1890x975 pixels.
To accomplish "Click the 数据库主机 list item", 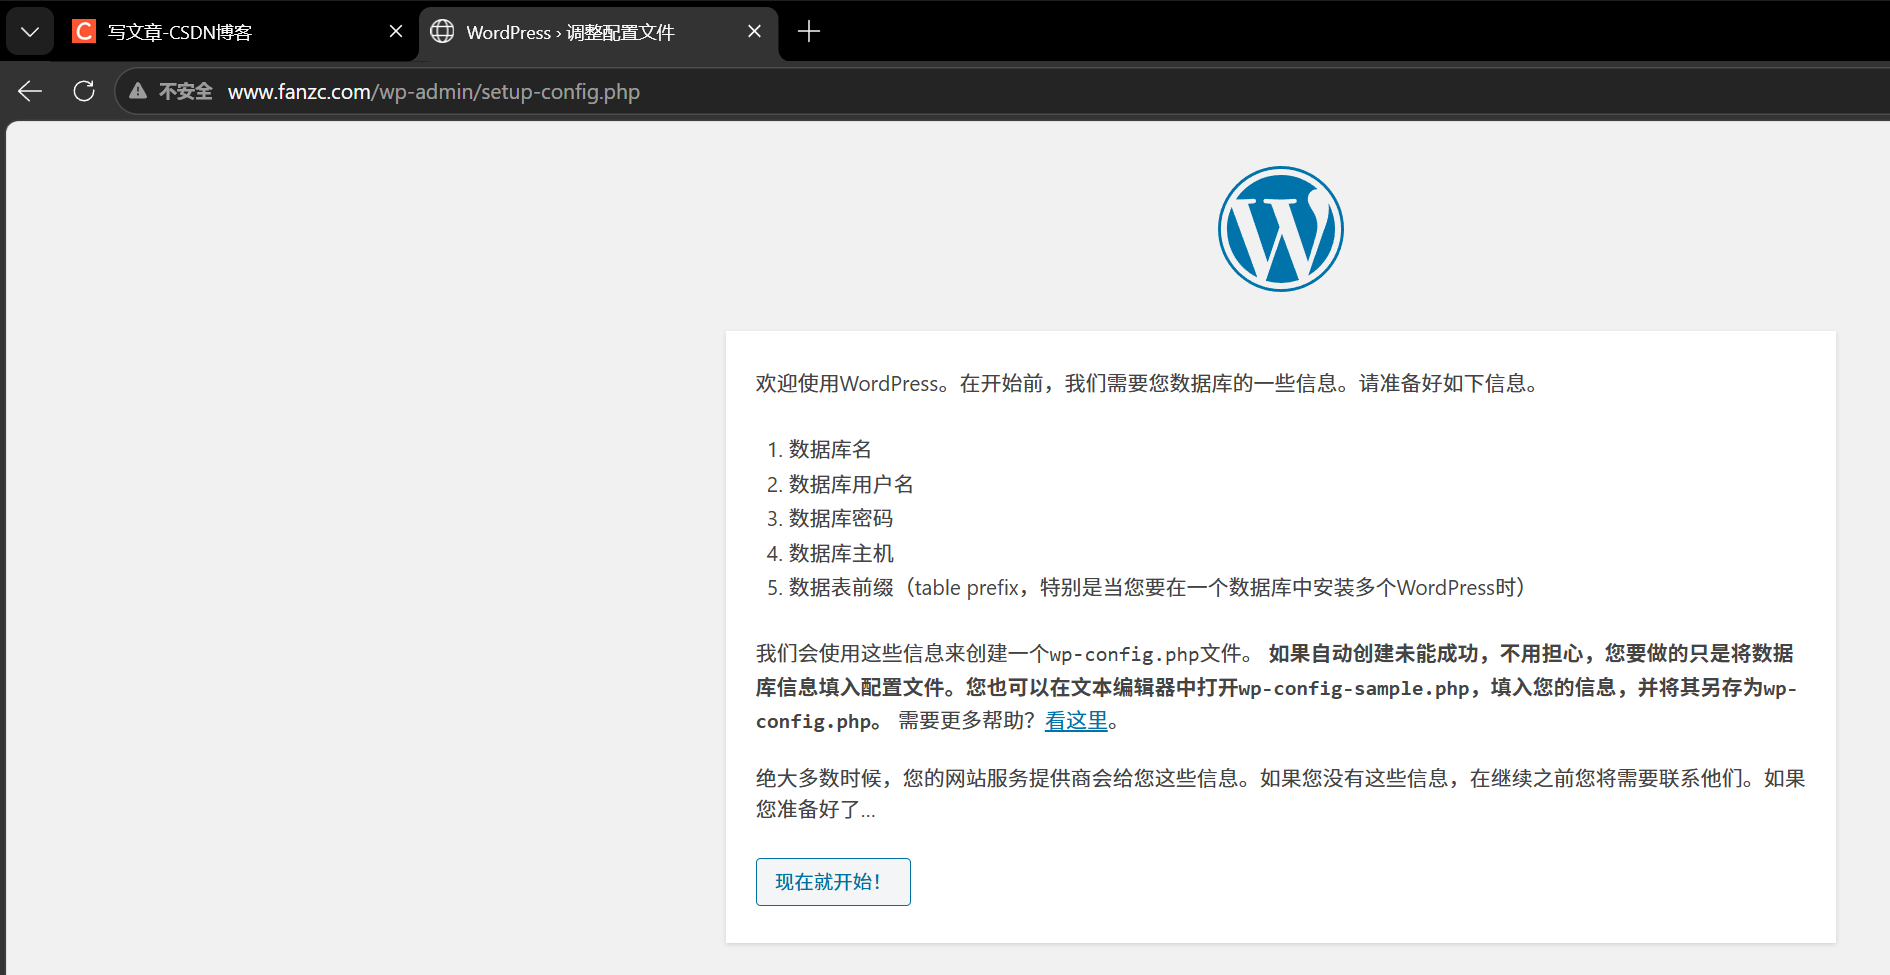I will click(x=841, y=554).
